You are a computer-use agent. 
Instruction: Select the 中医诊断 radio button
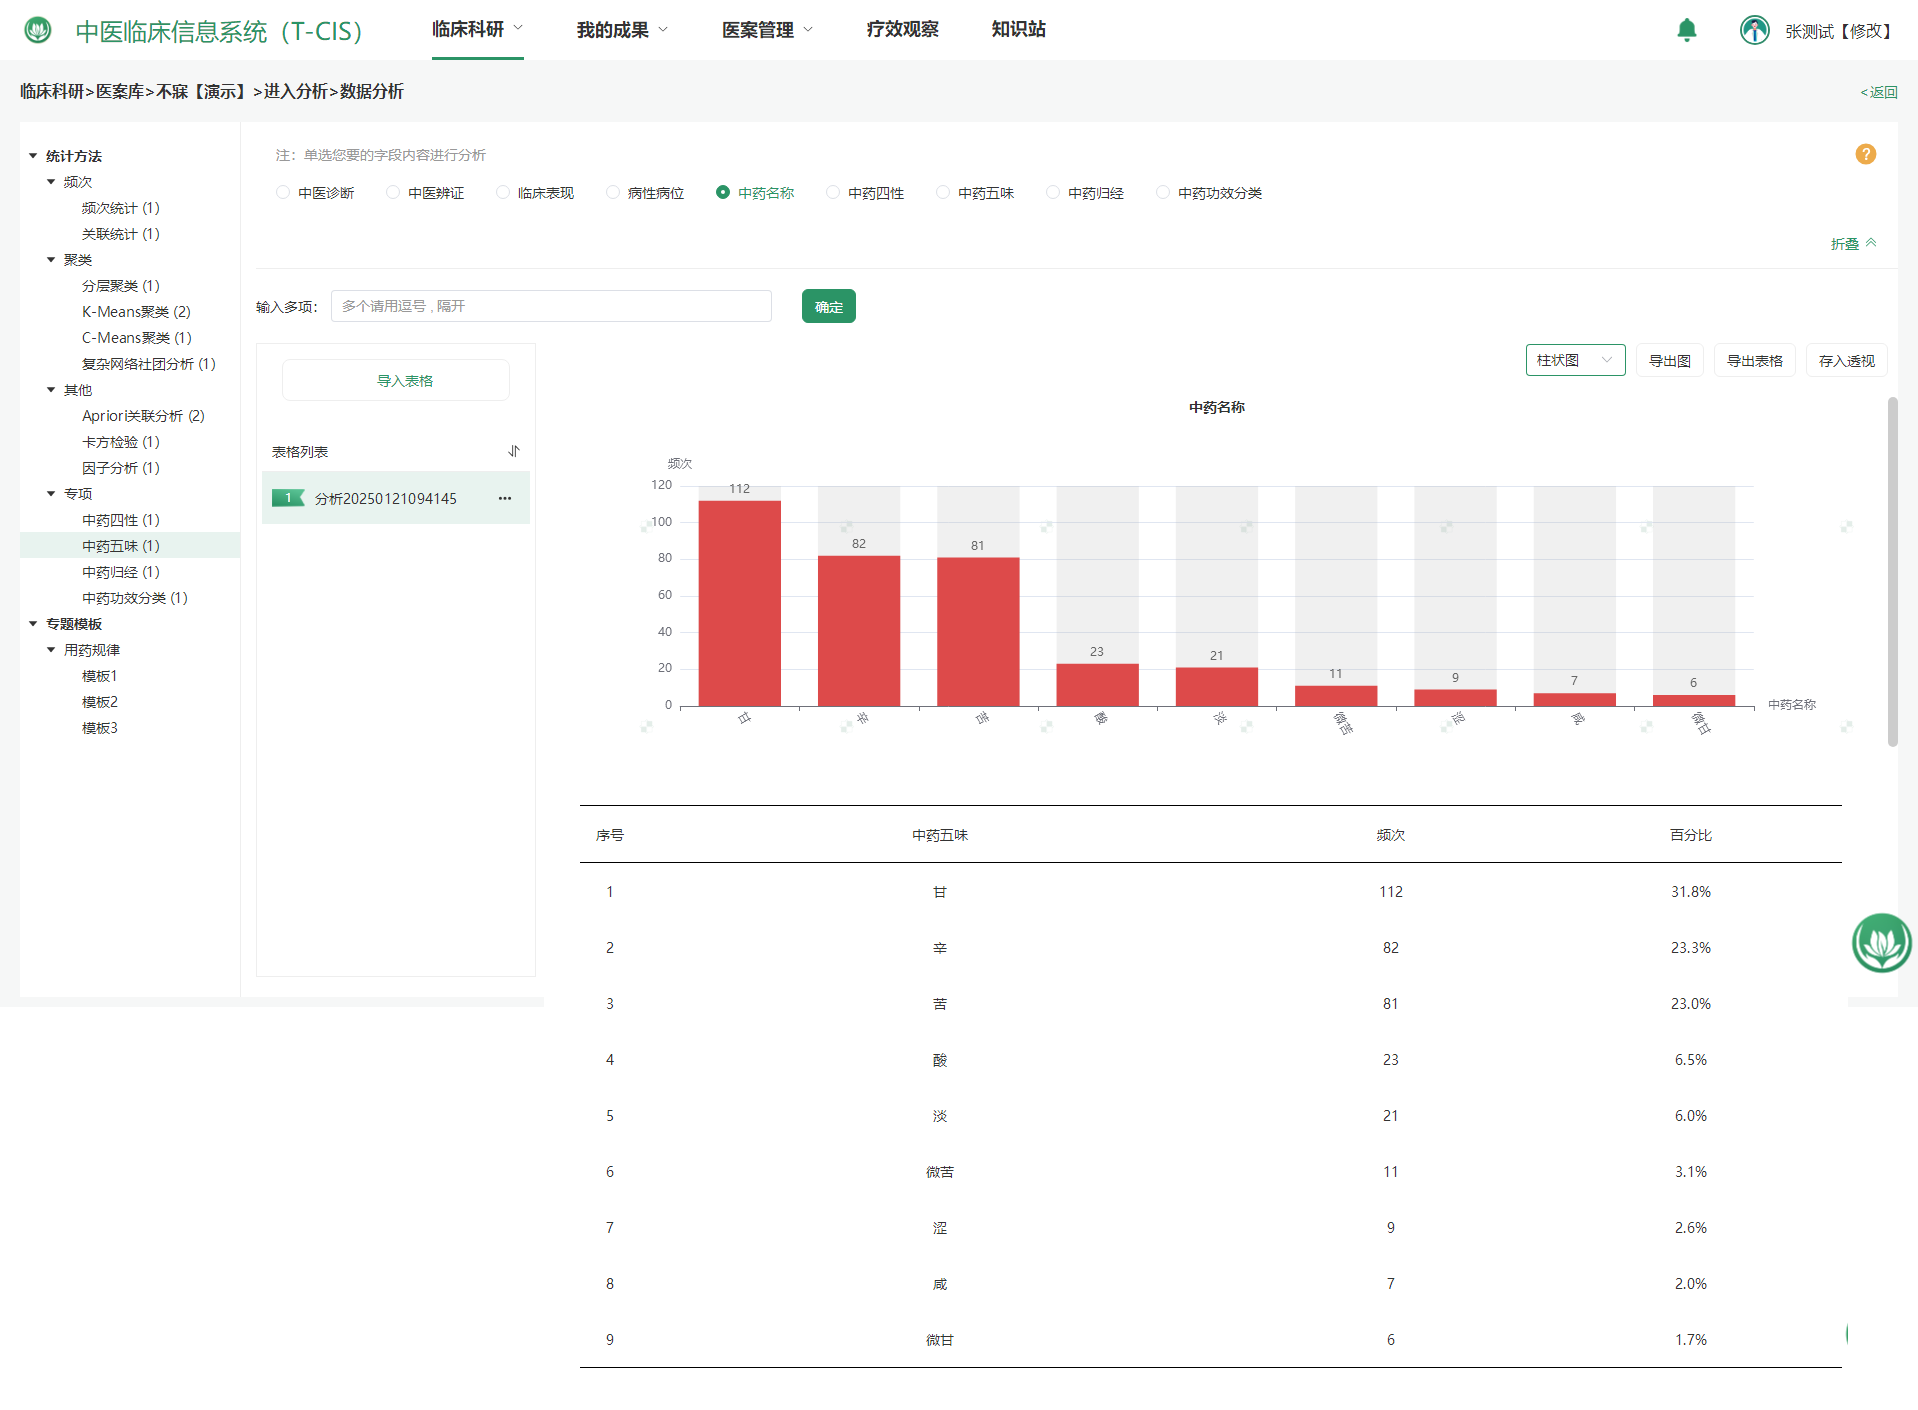point(283,193)
